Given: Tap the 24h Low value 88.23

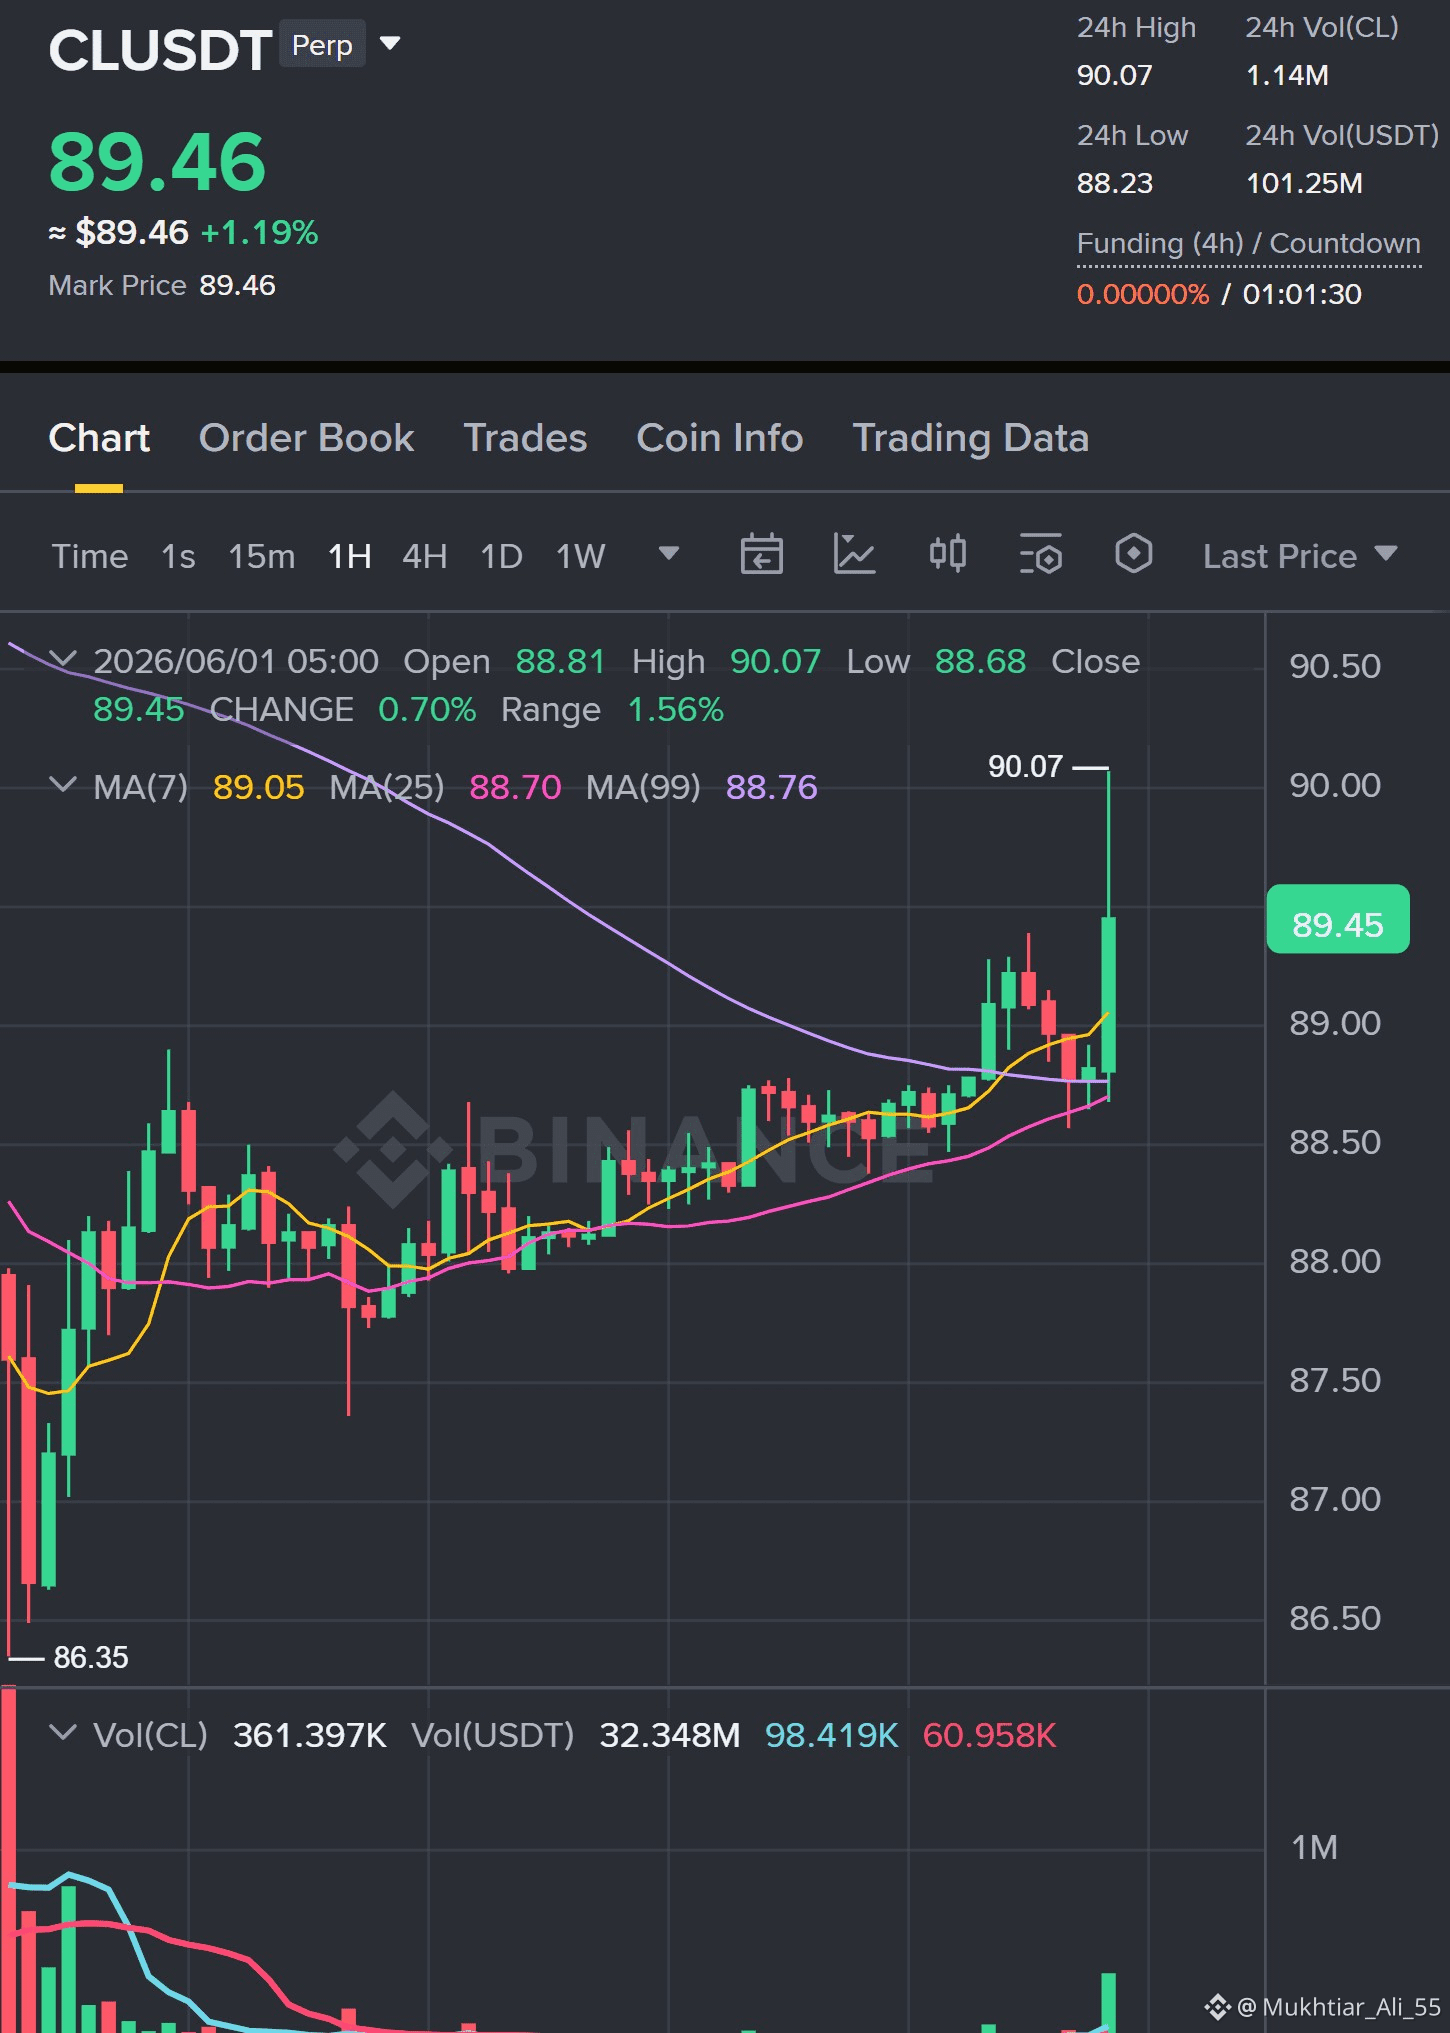Looking at the screenshot, I should click(x=1114, y=183).
